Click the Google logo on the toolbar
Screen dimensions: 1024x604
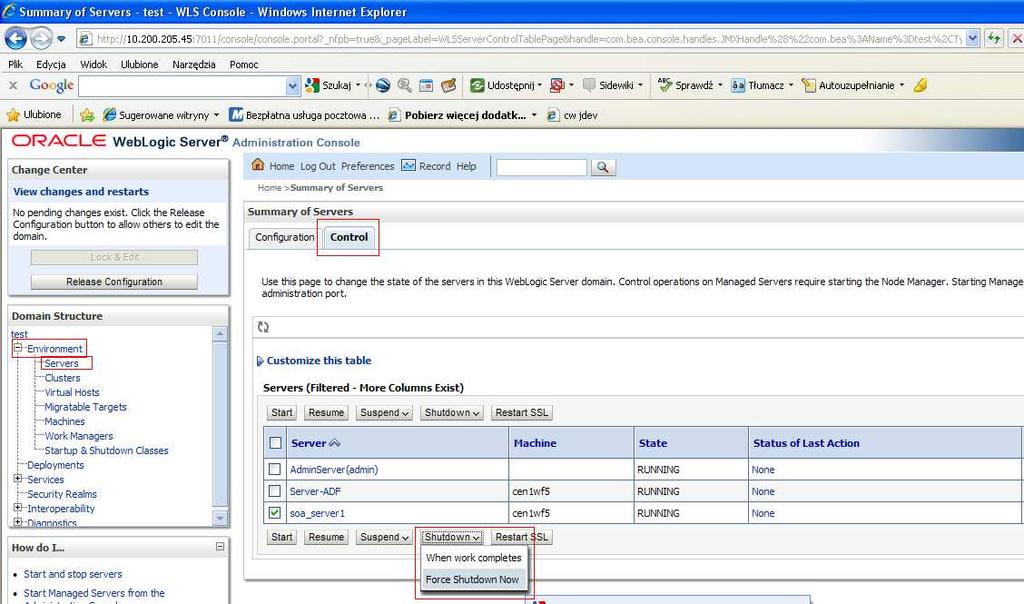(52, 86)
